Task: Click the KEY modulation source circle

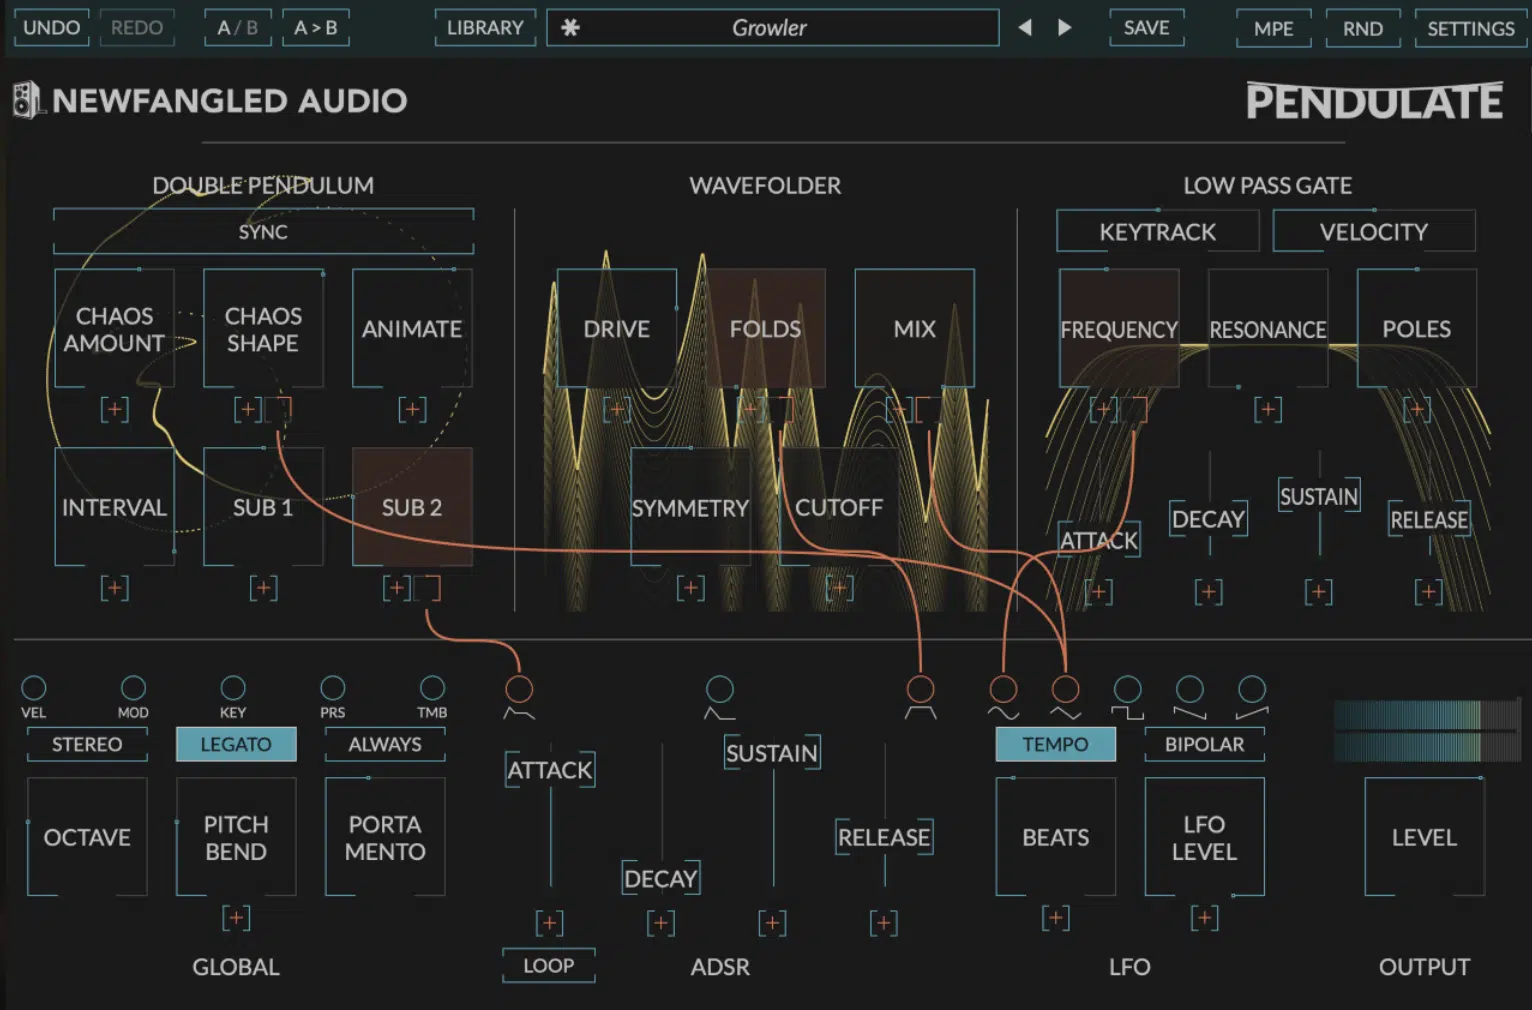Action: 233,688
